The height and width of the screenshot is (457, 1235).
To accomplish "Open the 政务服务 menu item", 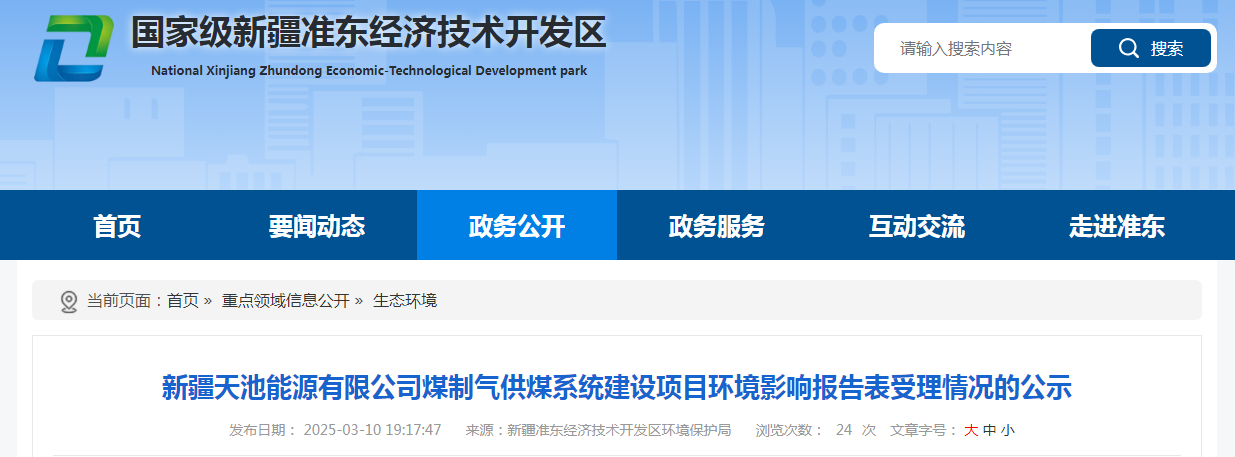I will tap(716, 226).
